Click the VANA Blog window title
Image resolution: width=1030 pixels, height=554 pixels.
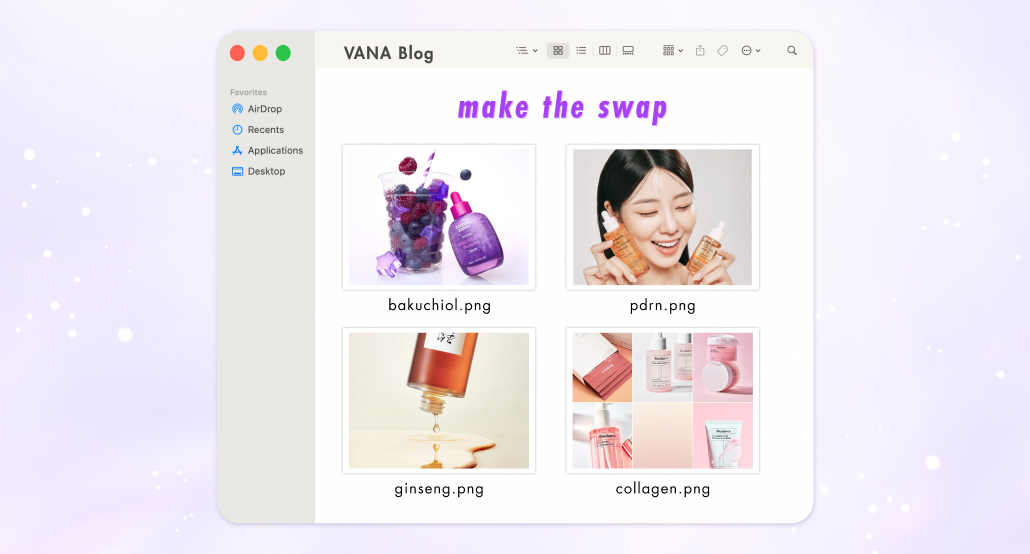click(388, 53)
